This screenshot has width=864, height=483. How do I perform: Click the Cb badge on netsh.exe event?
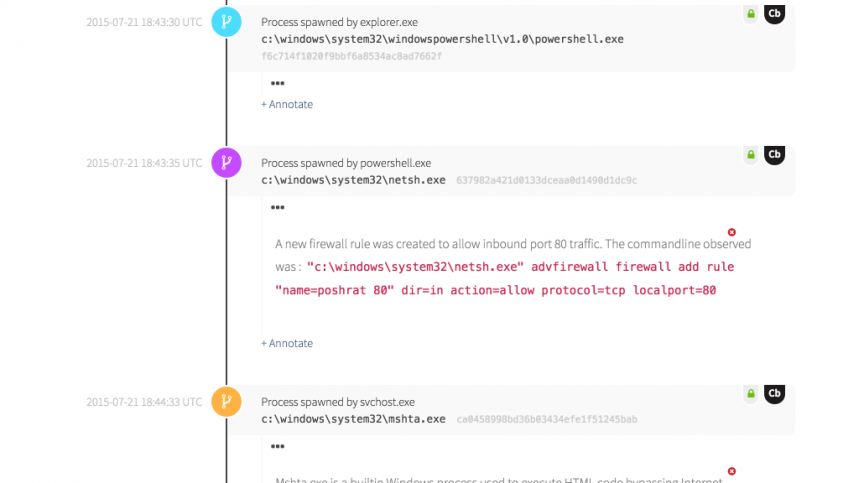coord(774,155)
